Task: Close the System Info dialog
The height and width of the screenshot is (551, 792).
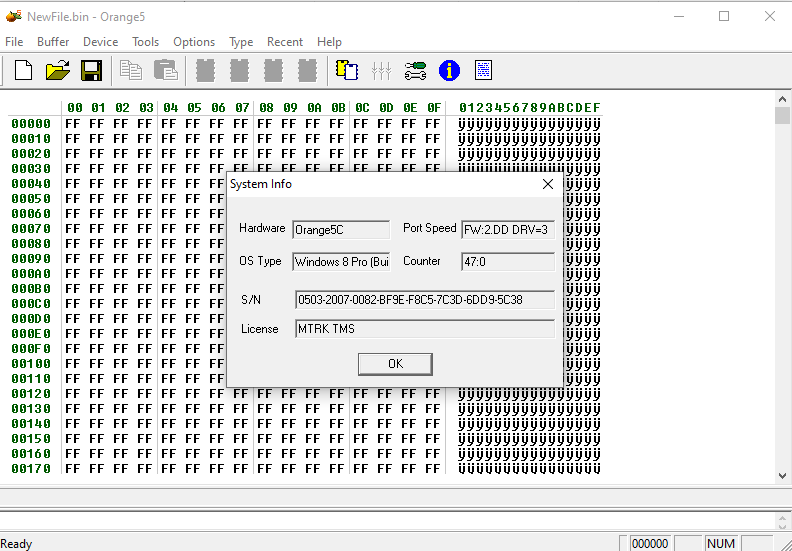Action: coord(547,184)
